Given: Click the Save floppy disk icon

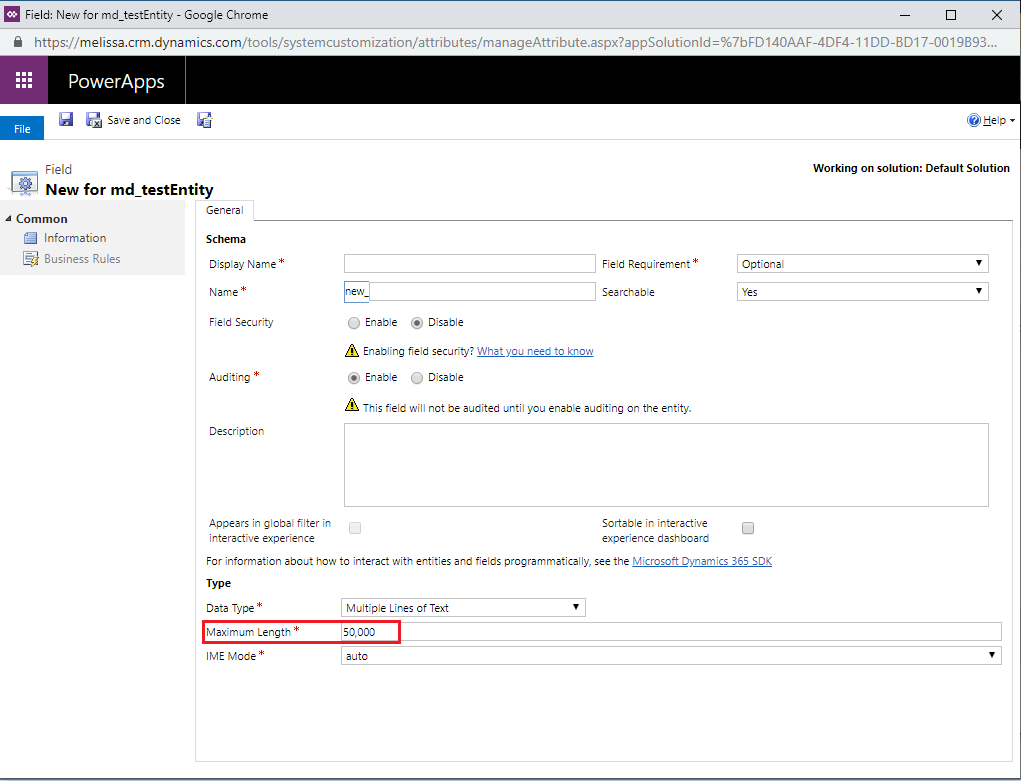Looking at the screenshot, I should (66, 119).
